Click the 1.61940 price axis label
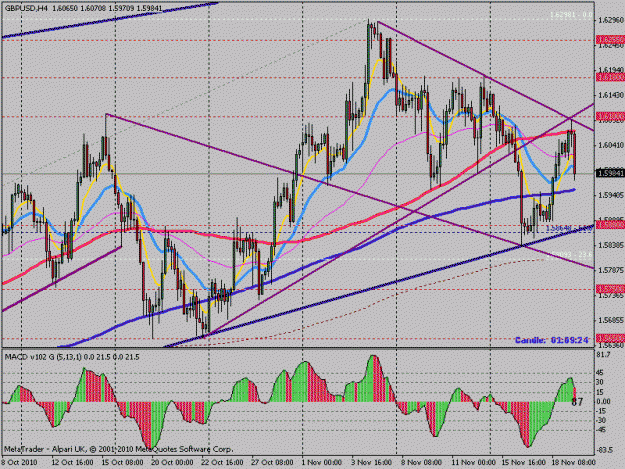This screenshot has width=625, height=469. [x=611, y=70]
